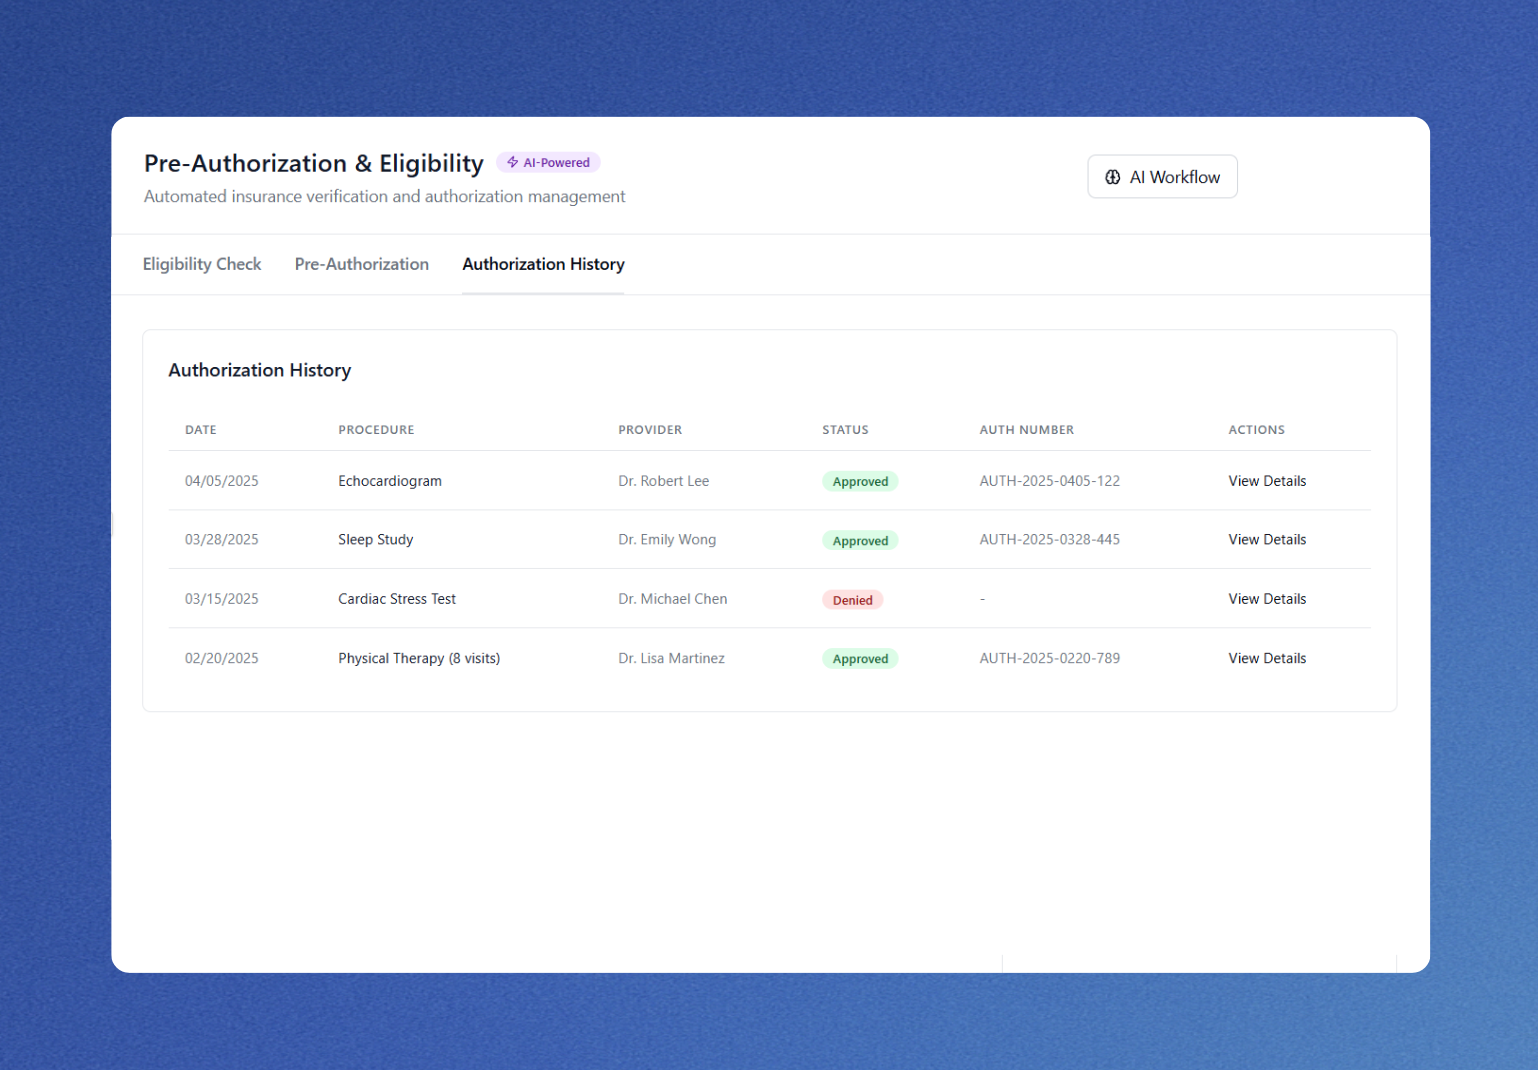1538x1070 pixels.
Task: Click the STATUS column header
Action: tap(845, 430)
